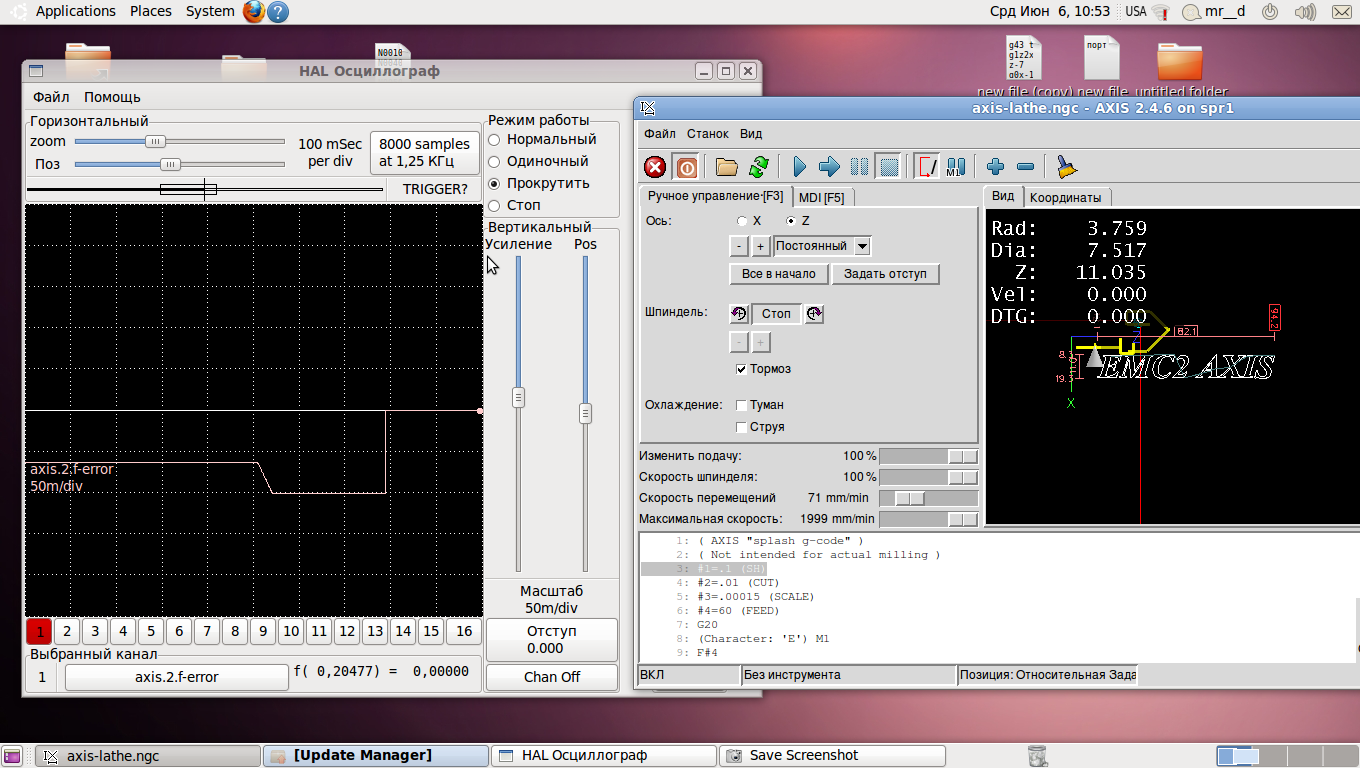Switch to the Координаты tab
Screen dimensions: 1360x768
coord(1065,198)
